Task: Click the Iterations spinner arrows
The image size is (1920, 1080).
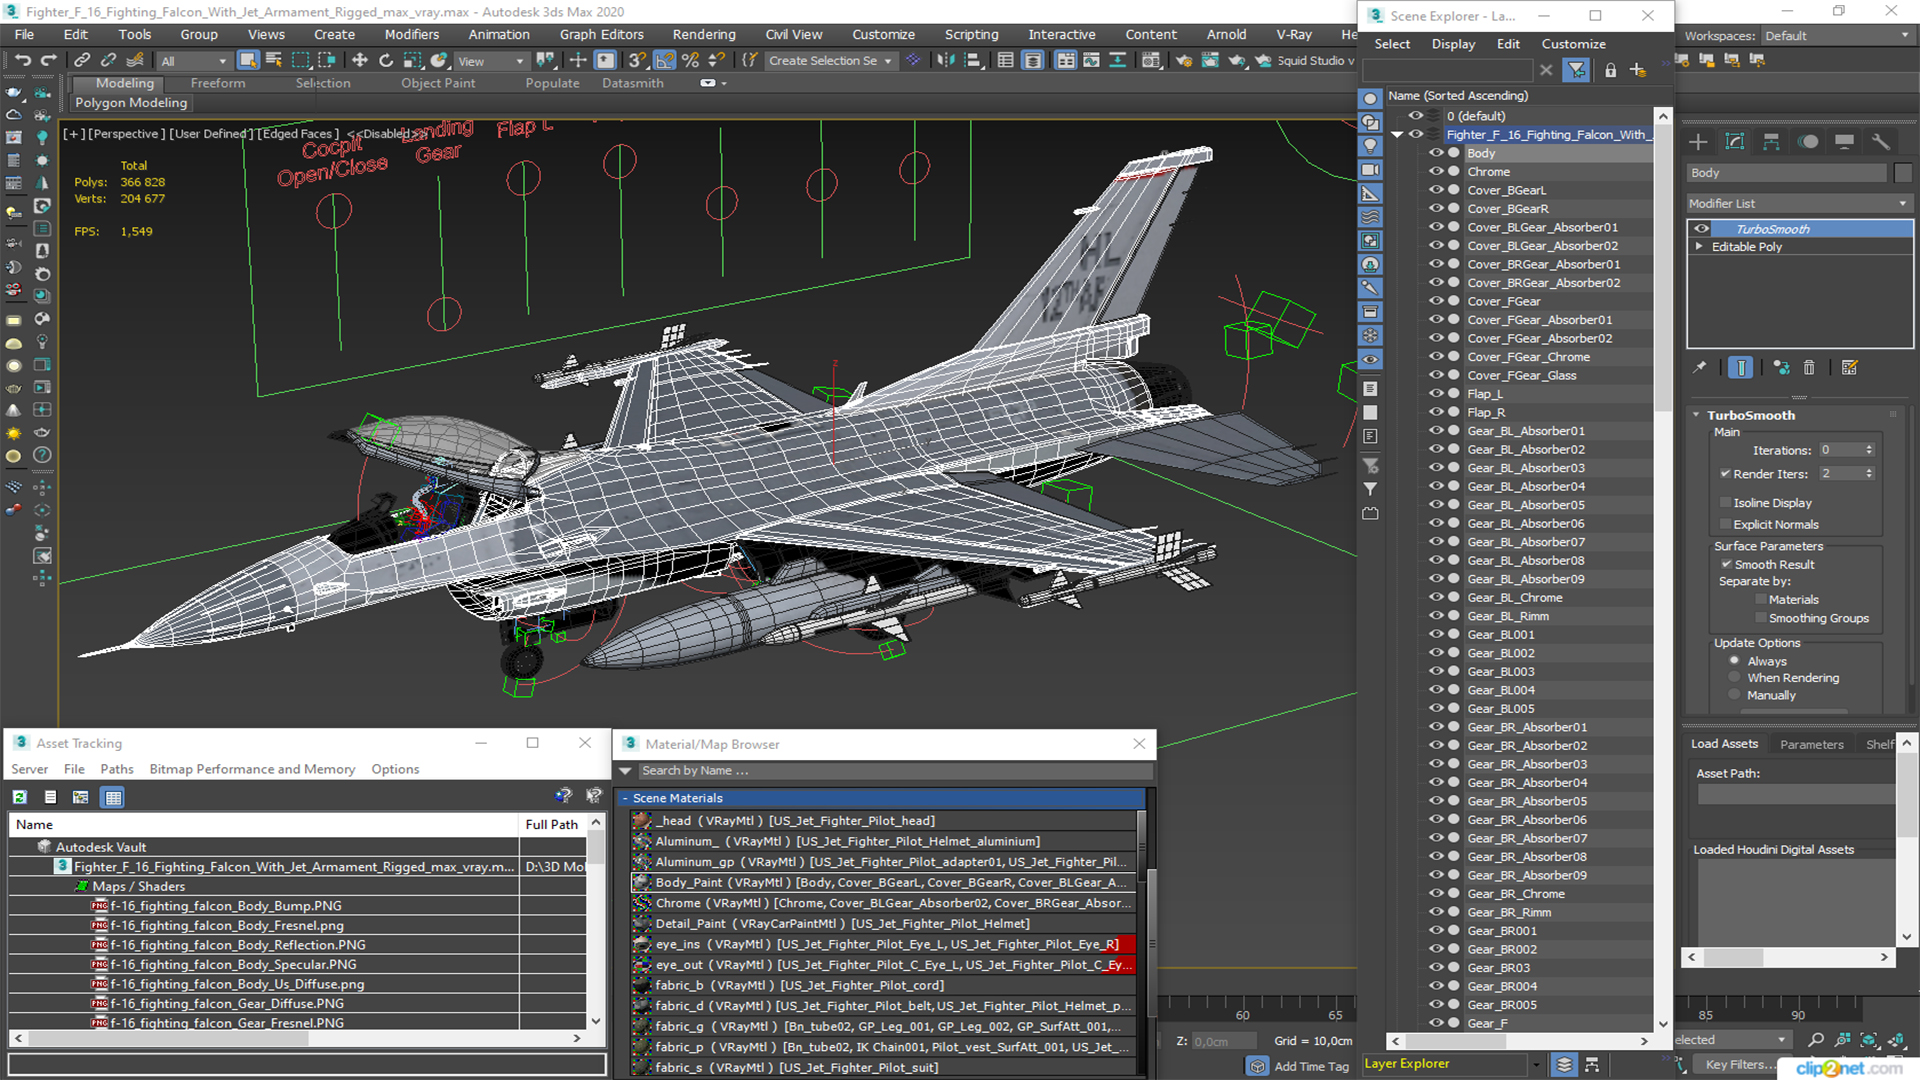Action: click(1869, 450)
